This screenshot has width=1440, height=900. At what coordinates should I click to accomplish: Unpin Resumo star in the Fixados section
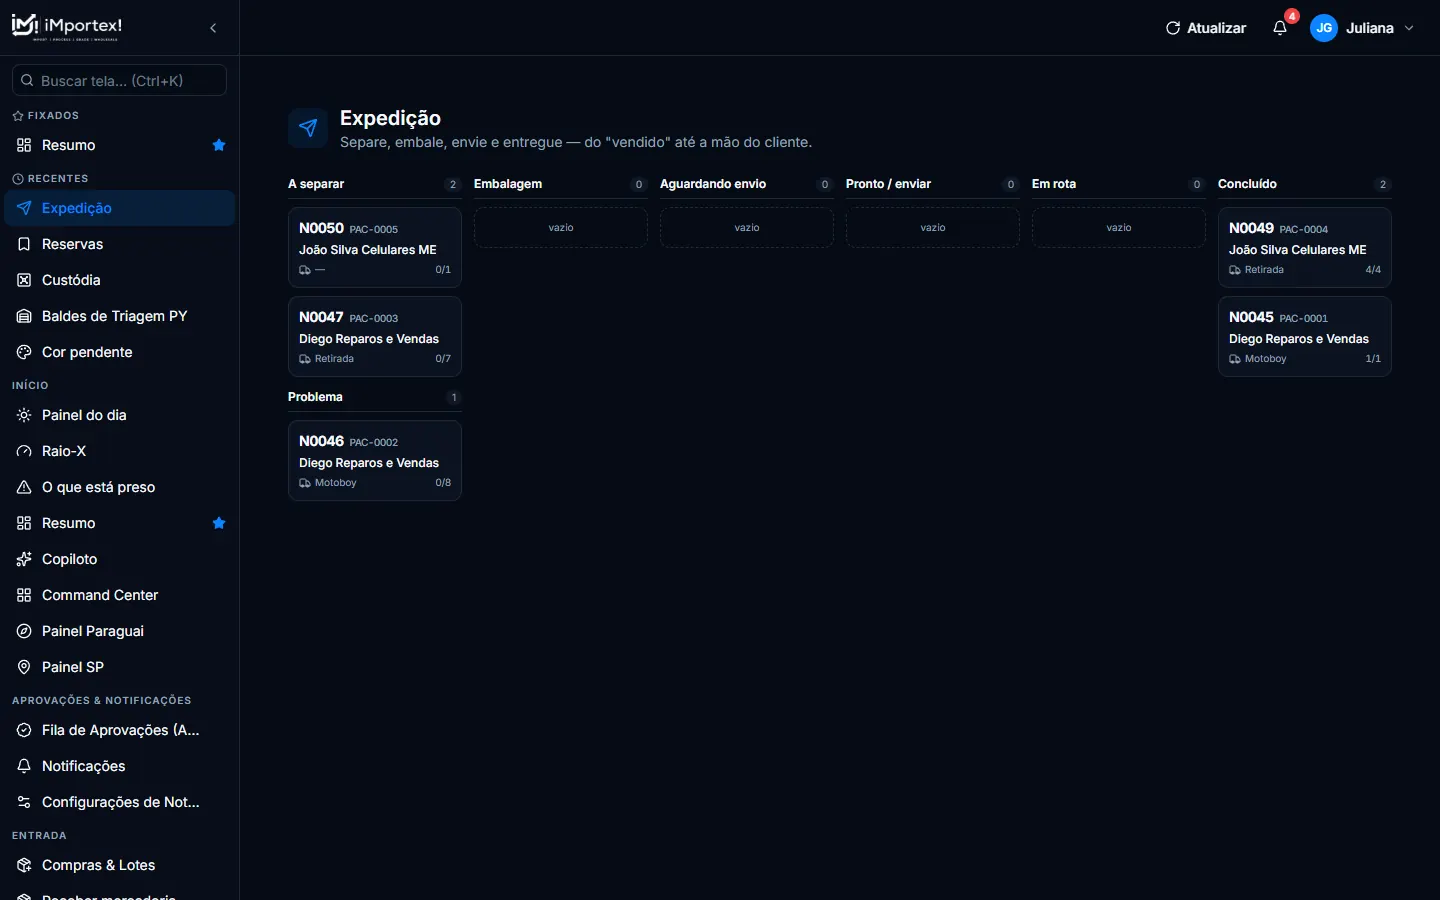219,145
